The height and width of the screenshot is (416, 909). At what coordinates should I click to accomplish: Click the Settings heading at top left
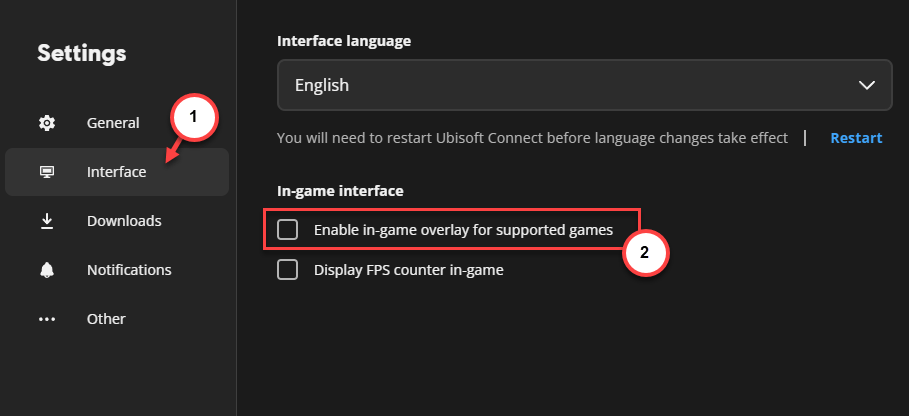click(82, 53)
